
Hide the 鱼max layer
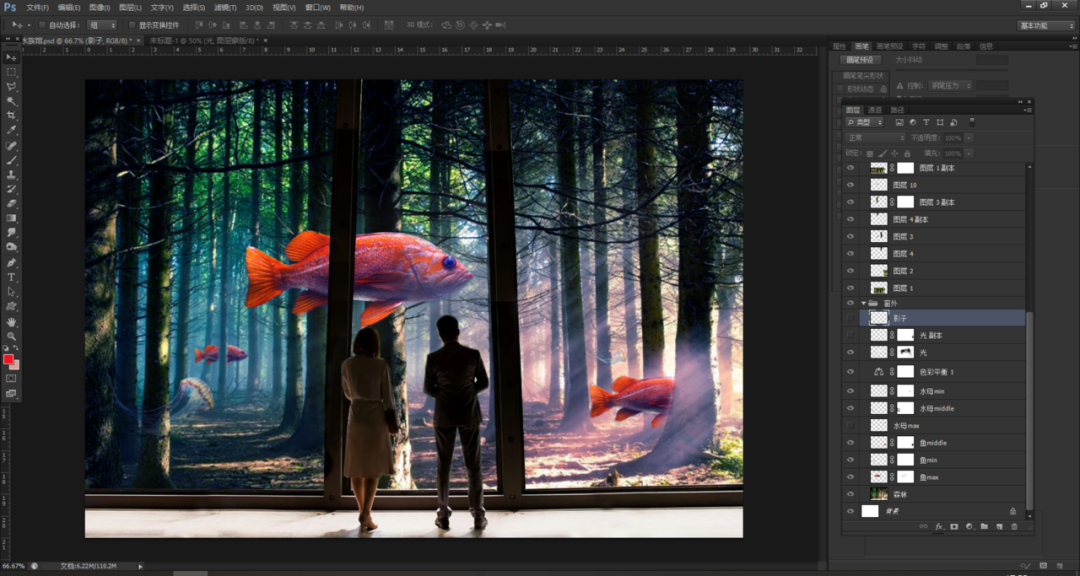pos(850,477)
